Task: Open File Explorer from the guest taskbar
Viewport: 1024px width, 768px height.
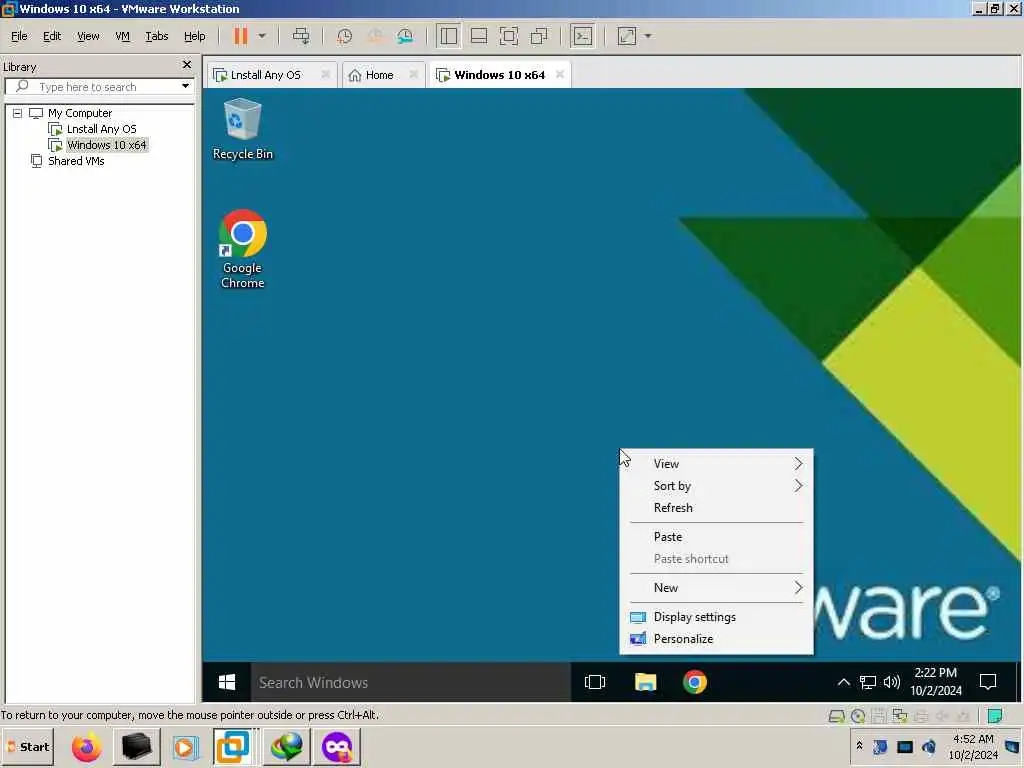Action: click(x=645, y=682)
